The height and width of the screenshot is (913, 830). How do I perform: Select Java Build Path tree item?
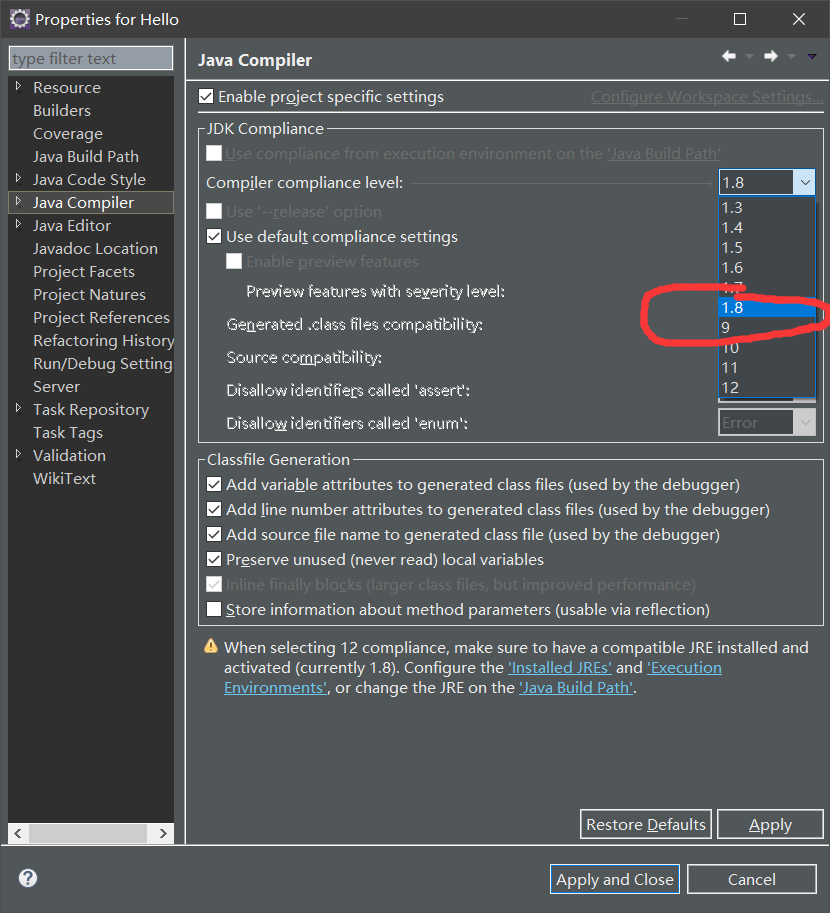point(86,156)
